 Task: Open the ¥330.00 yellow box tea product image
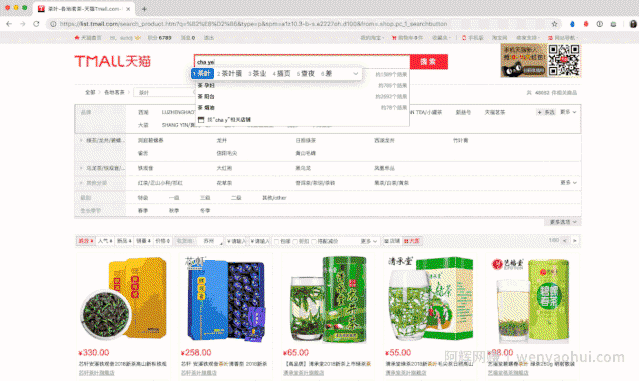(123, 300)
